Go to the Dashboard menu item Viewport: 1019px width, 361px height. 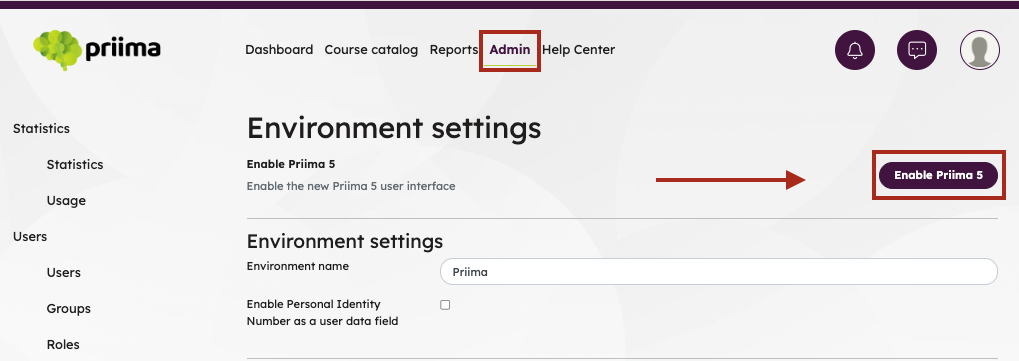click(279, 49)
